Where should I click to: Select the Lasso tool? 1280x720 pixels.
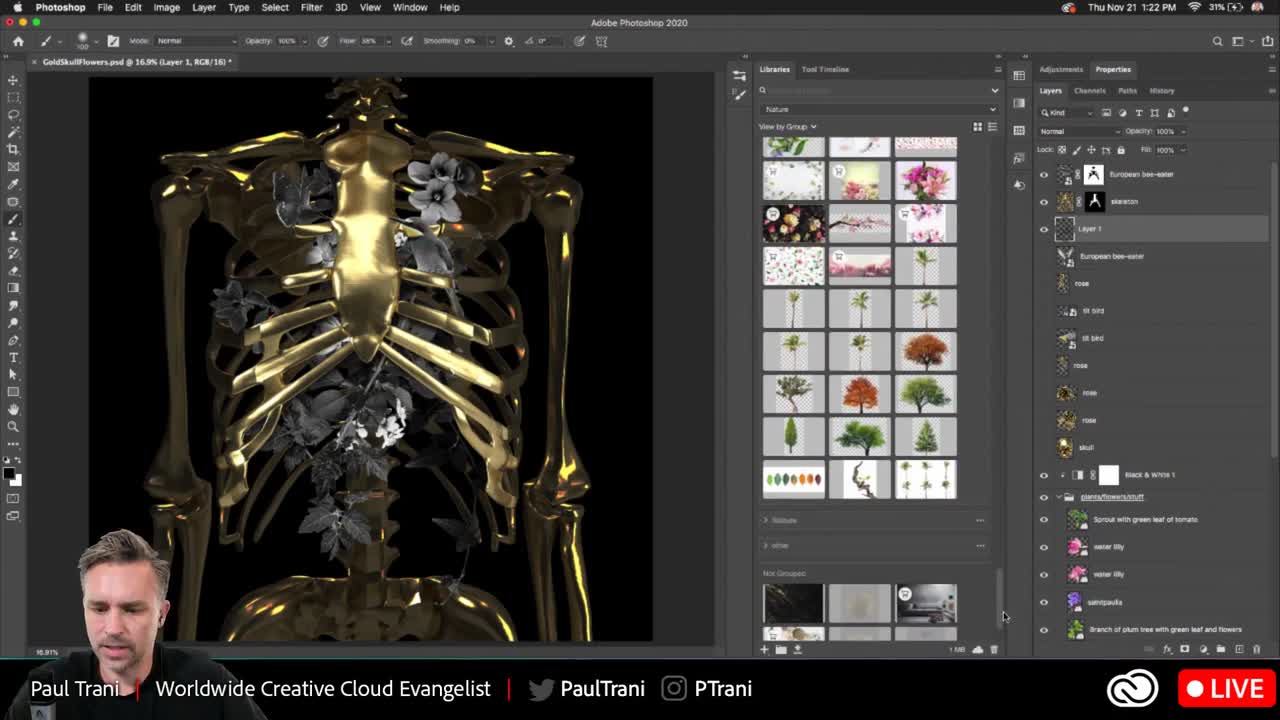tap(13, 114)
